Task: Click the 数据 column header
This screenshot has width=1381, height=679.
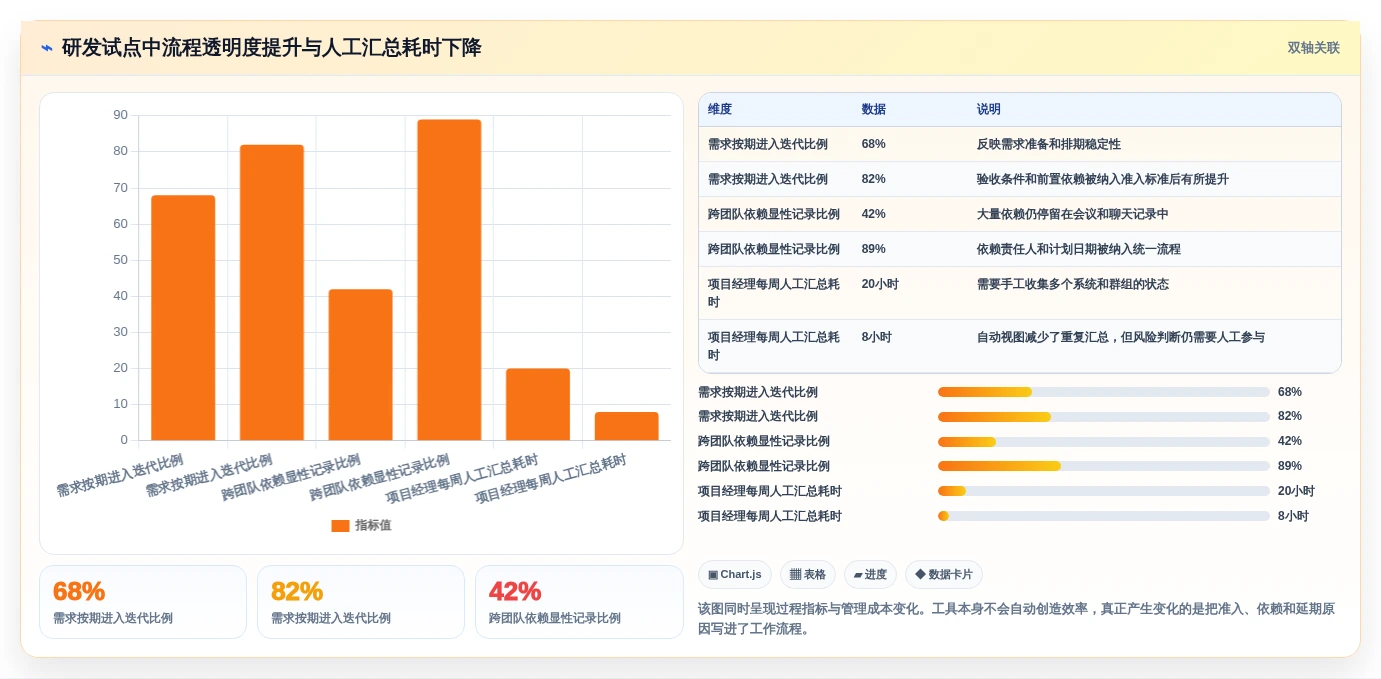Action: 873,109
